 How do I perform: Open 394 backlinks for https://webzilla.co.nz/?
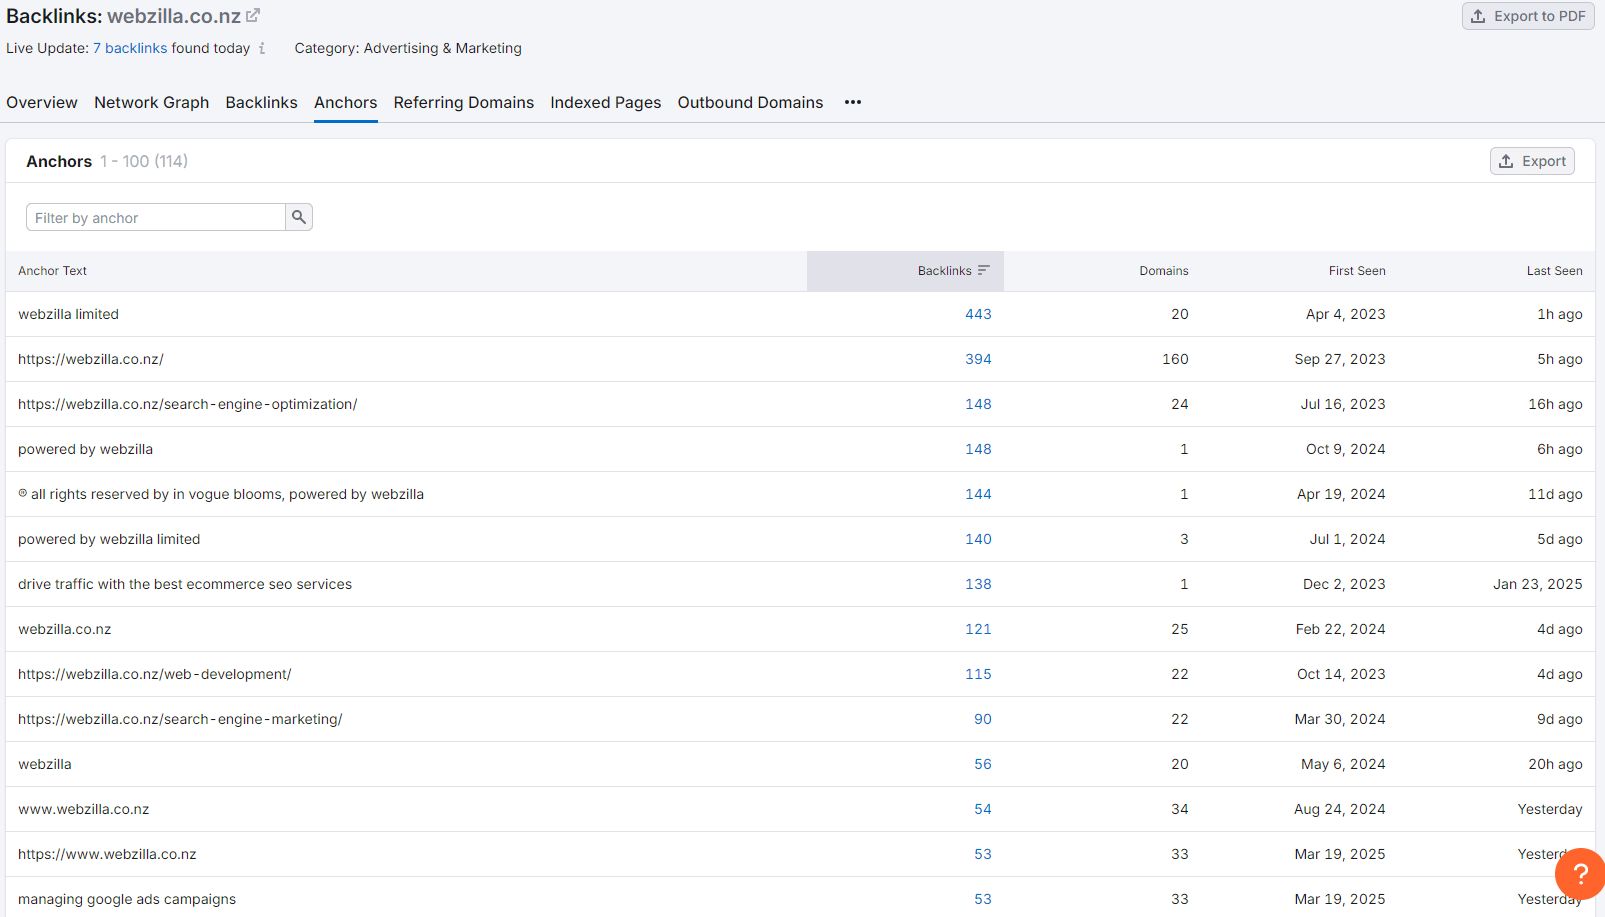[978, 359]
